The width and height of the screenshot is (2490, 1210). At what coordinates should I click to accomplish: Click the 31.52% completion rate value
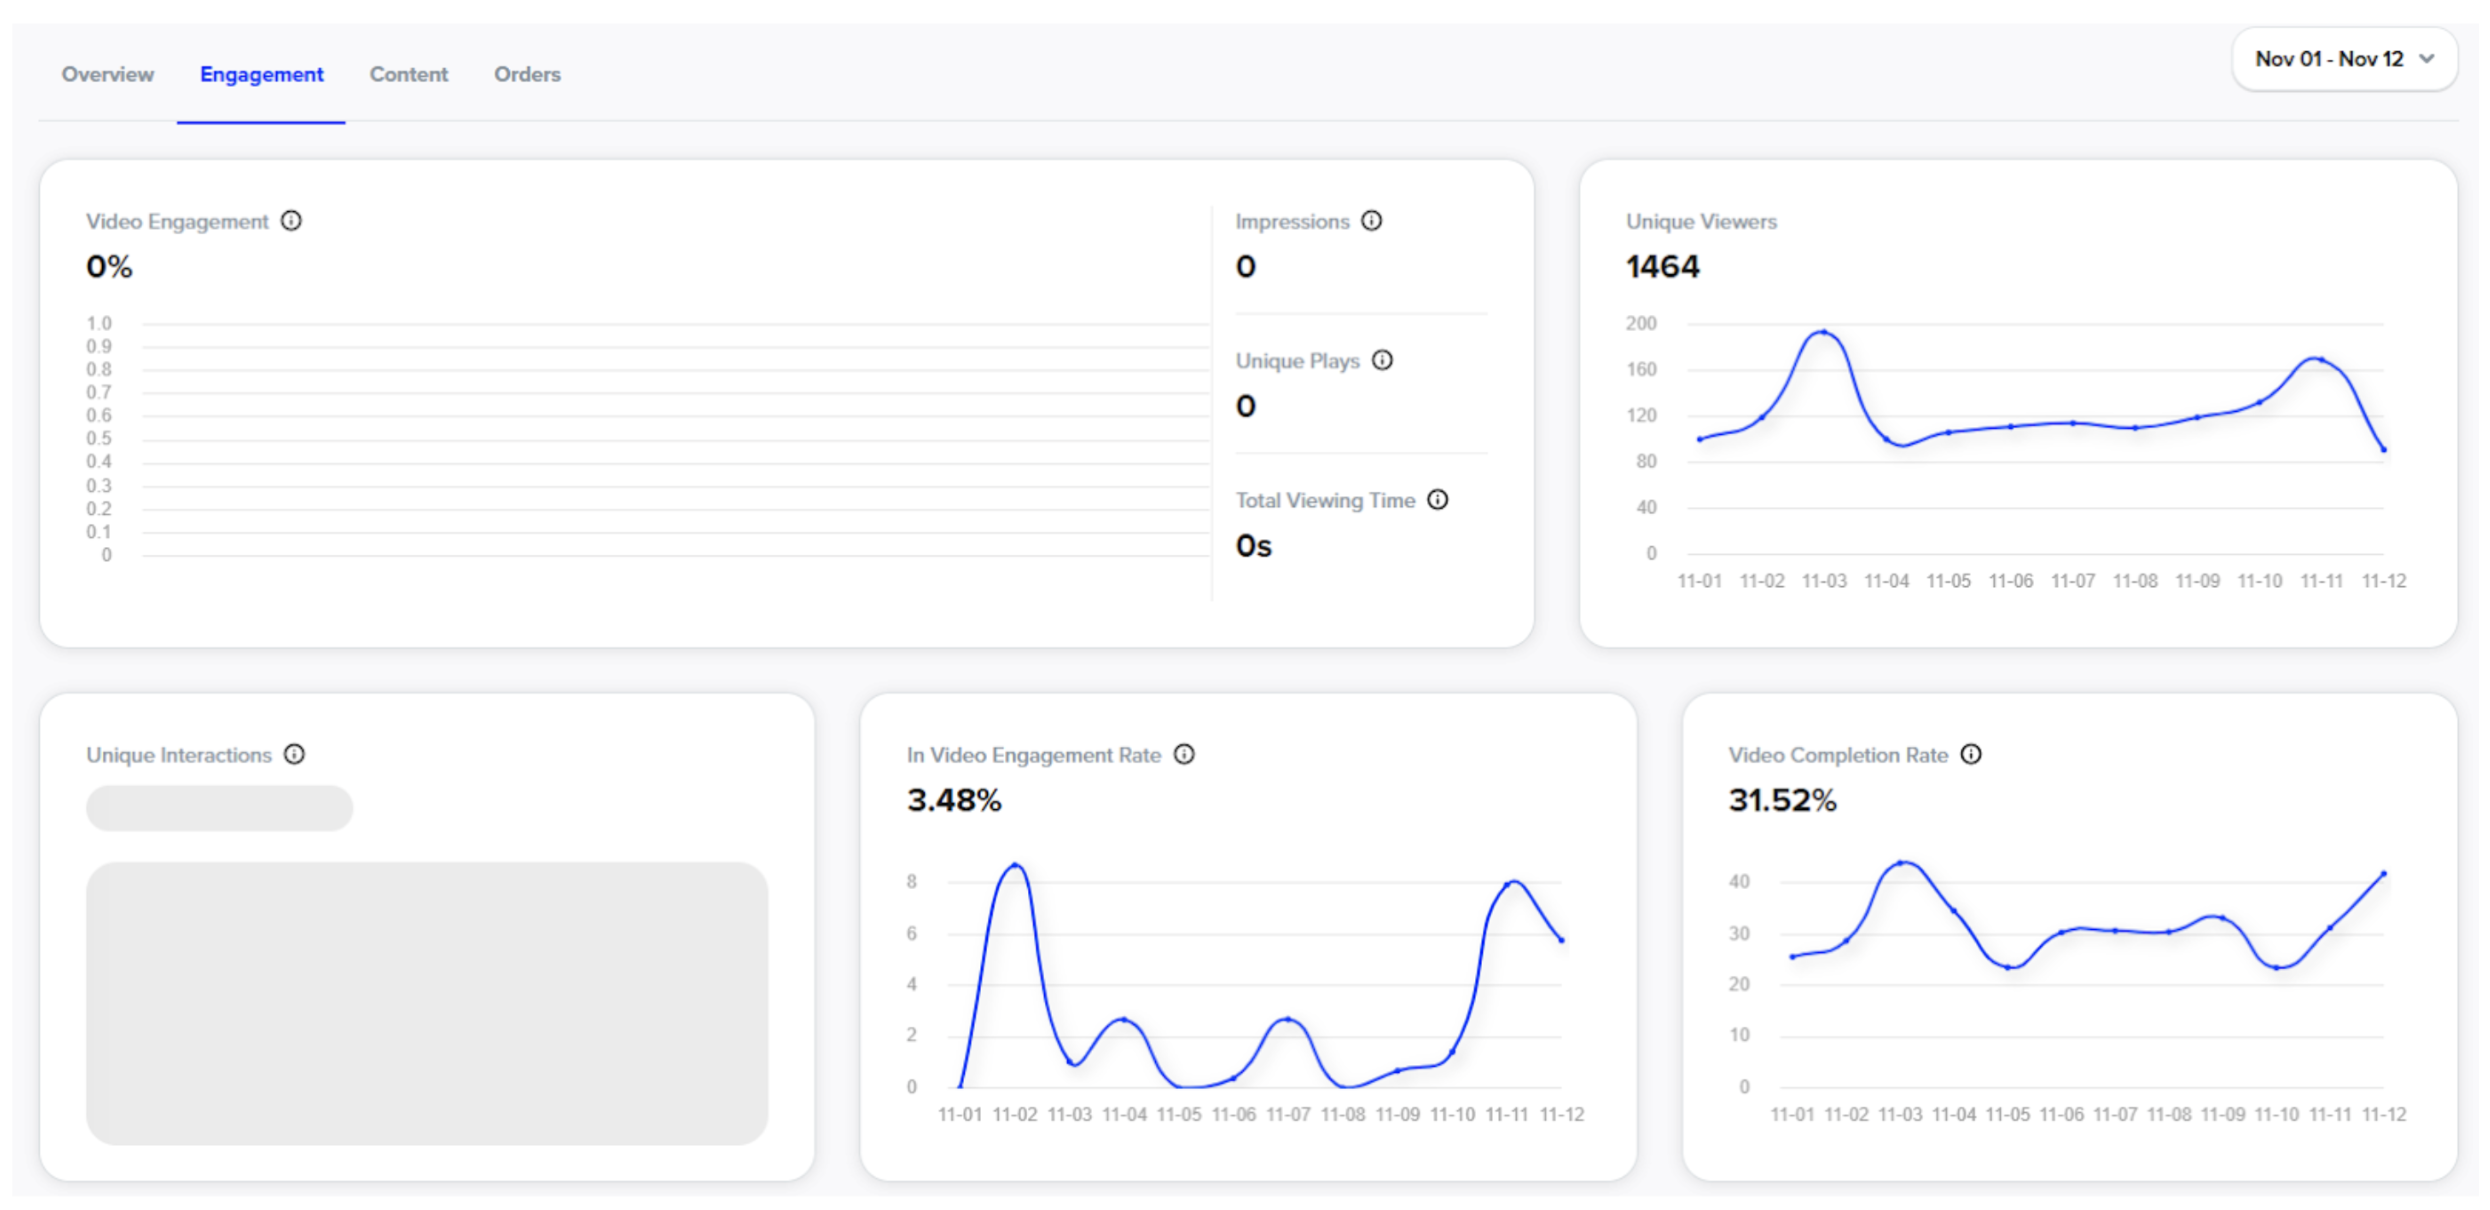point(1782,800)
